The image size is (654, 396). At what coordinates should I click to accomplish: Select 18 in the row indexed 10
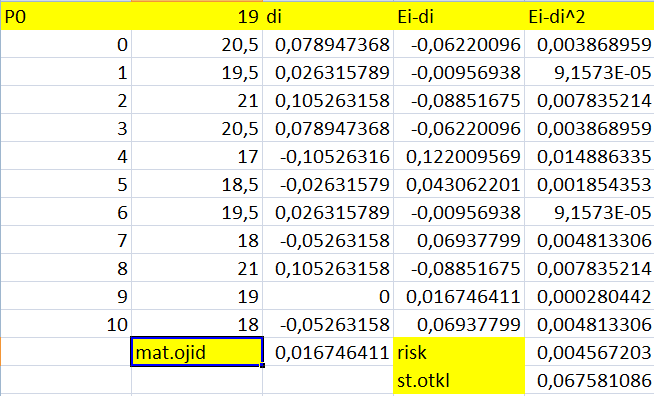pyautogui.click(x=197, y=324)
